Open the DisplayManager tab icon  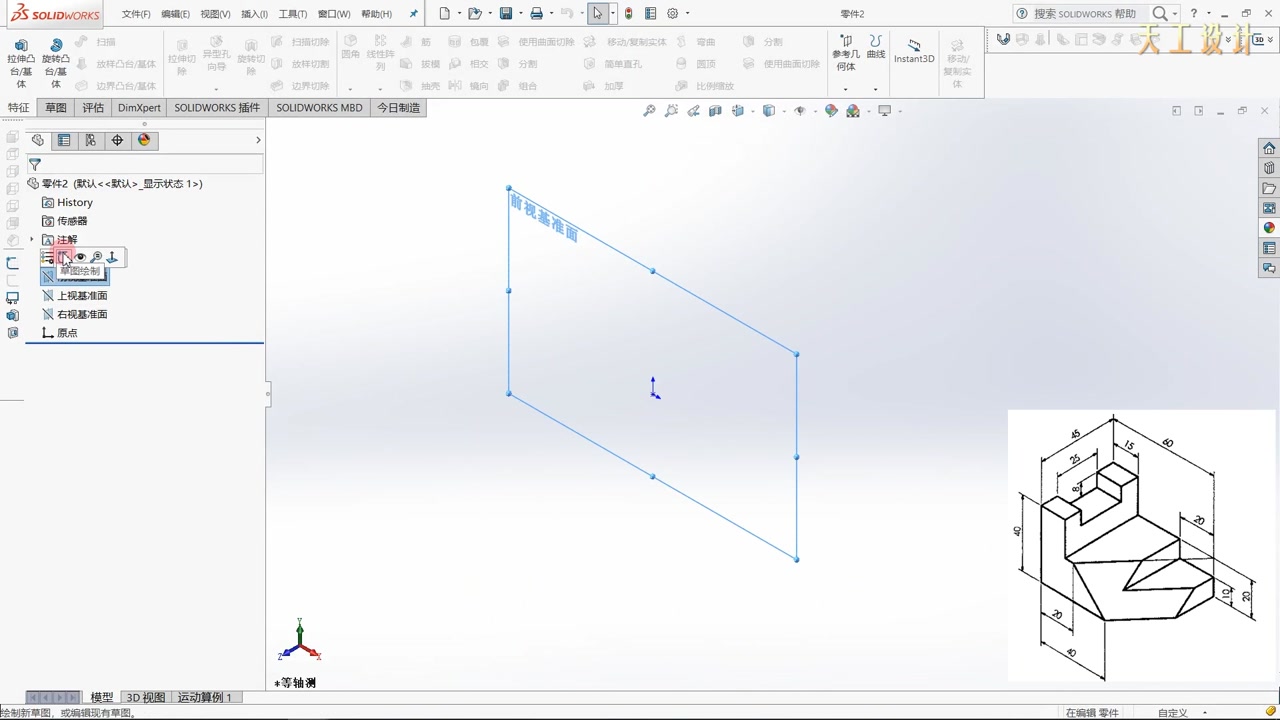pos(144,140)
